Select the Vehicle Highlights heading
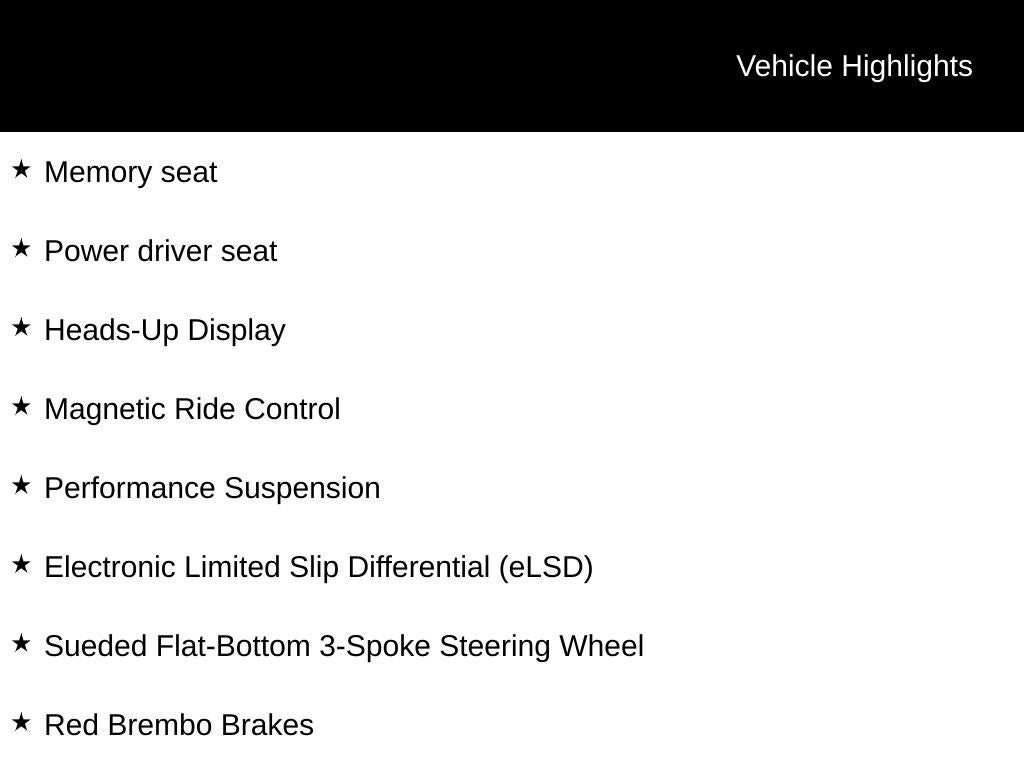 [854, 67]
